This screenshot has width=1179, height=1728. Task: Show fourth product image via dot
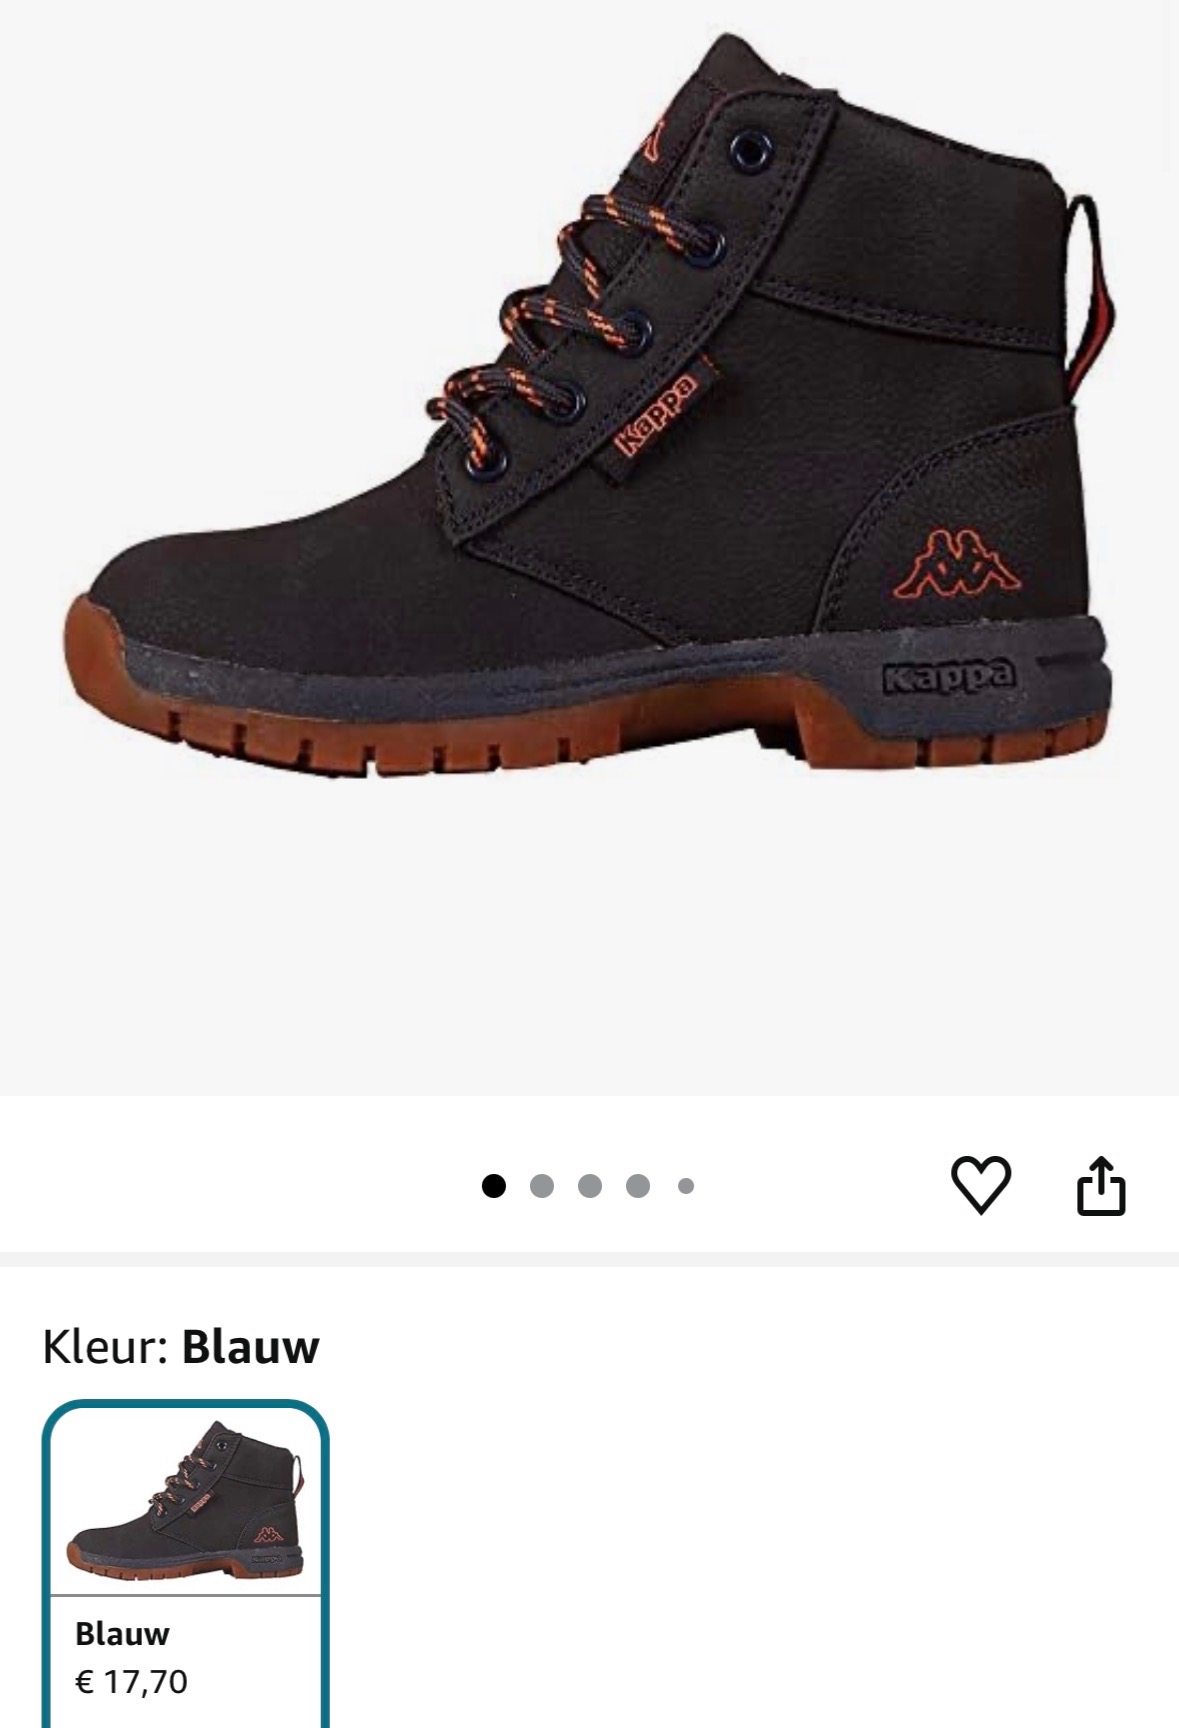point(638,1186)
